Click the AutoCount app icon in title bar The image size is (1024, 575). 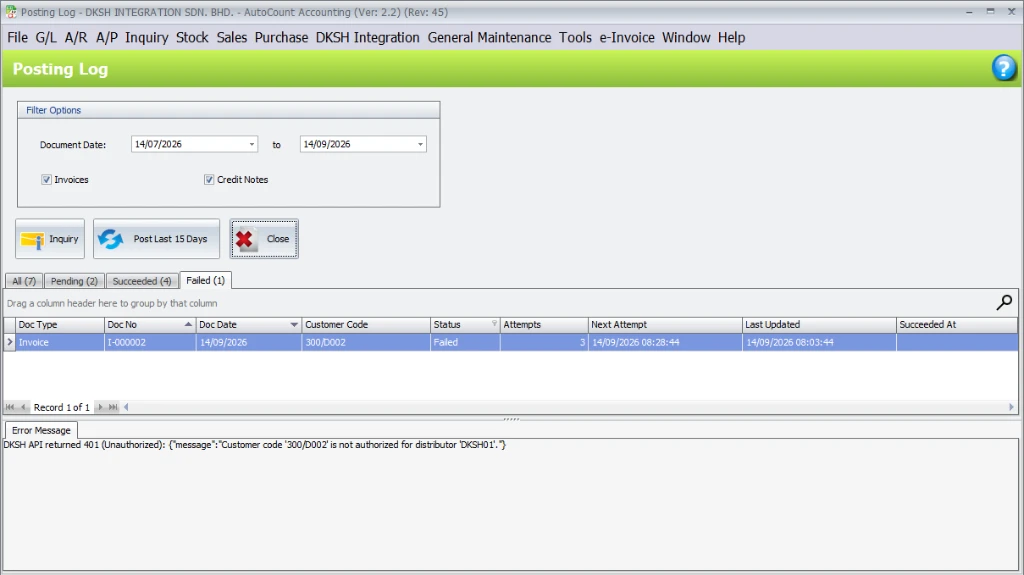10,12
